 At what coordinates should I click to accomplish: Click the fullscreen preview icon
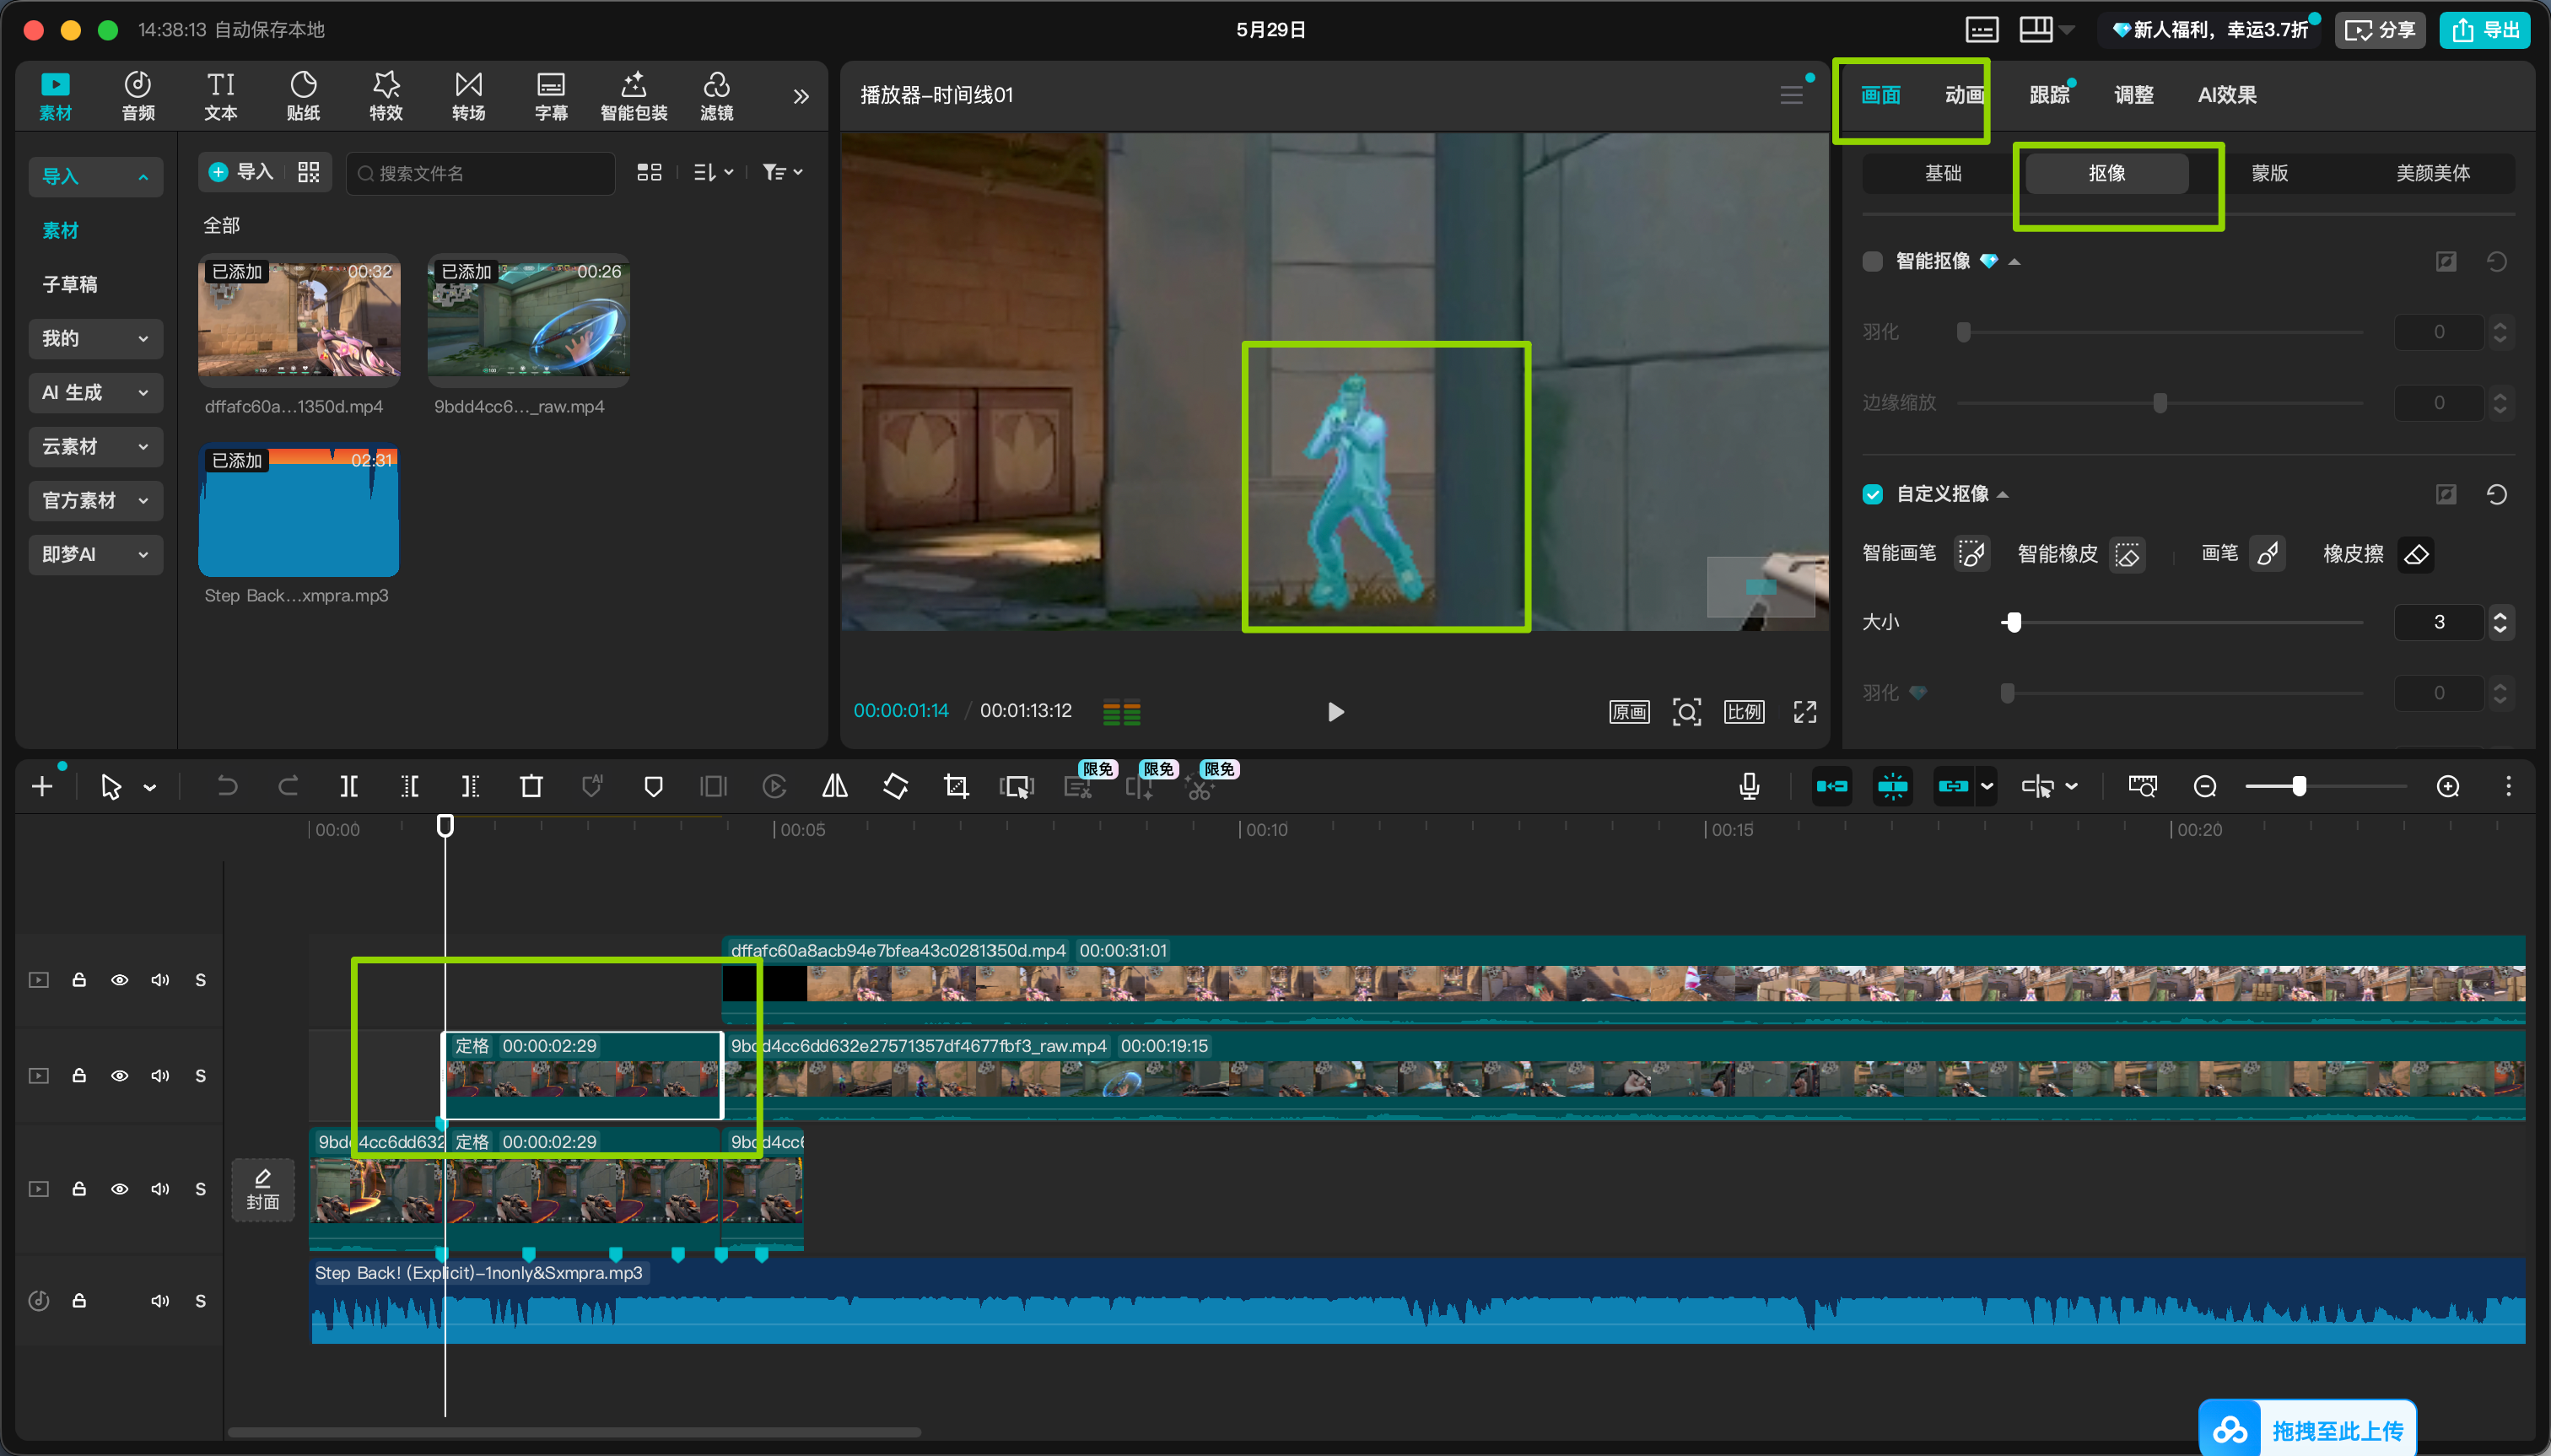[1805, 712]
